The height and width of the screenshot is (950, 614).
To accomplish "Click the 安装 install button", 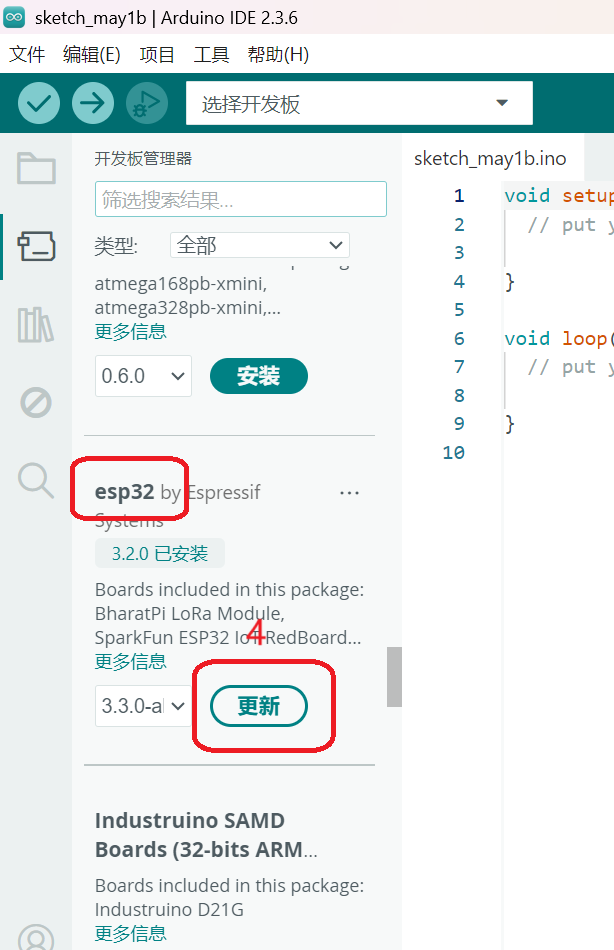I will point(259,376).
